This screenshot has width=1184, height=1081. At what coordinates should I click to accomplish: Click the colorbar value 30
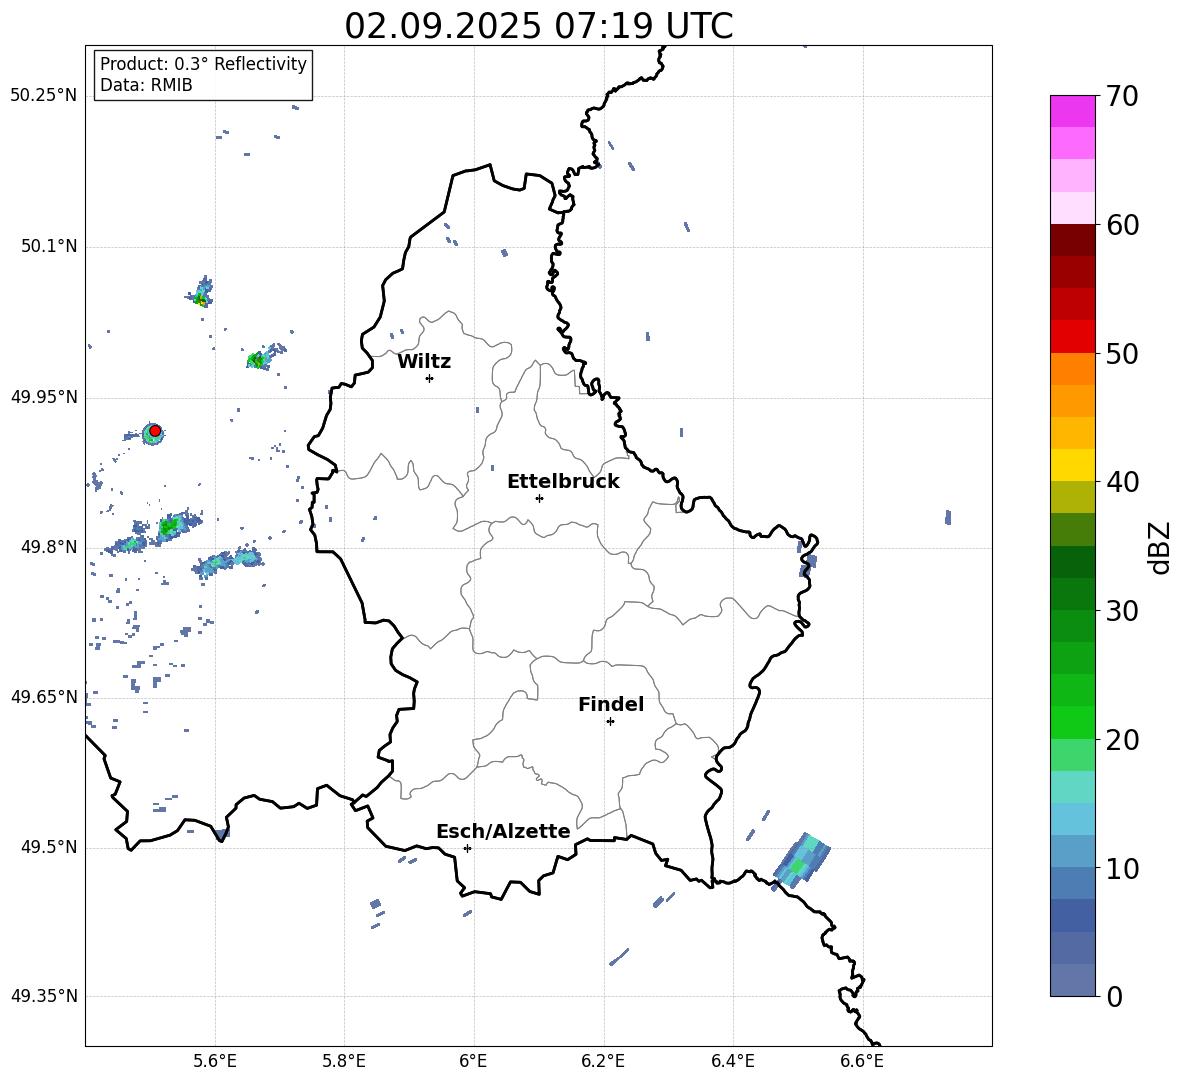(1122, 611)
